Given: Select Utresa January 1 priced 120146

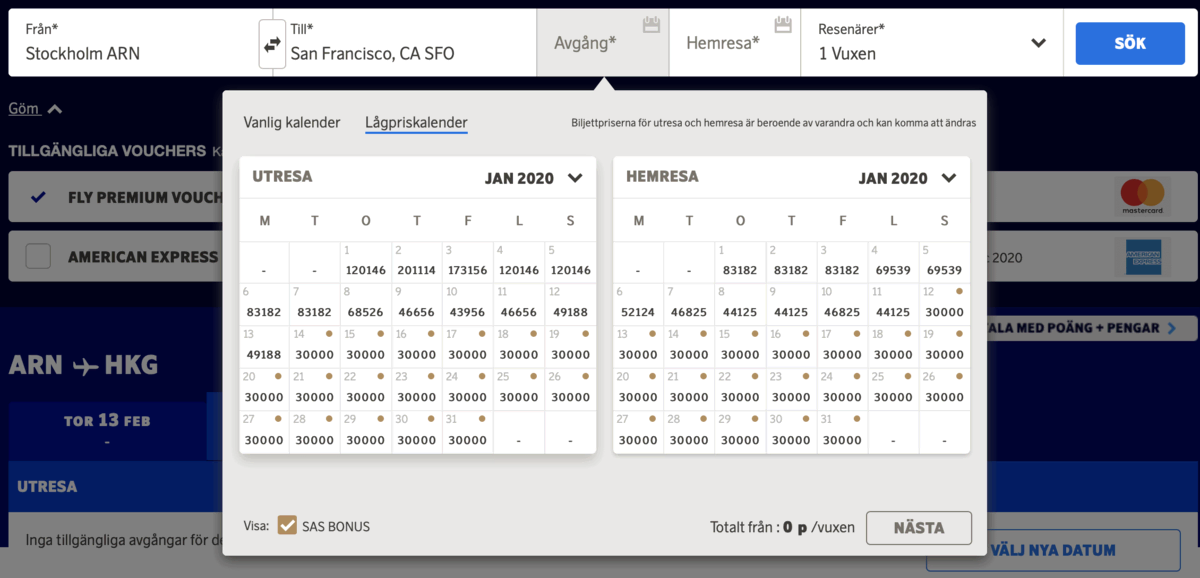Looking at the screenshot, I should (x=366, y=262).
